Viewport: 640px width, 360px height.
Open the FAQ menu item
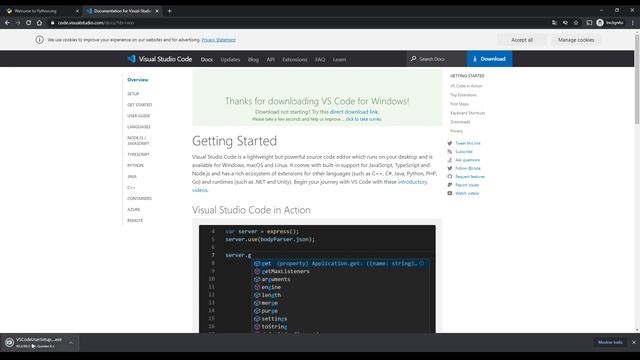pyautogui.click(x=320, y=60)
